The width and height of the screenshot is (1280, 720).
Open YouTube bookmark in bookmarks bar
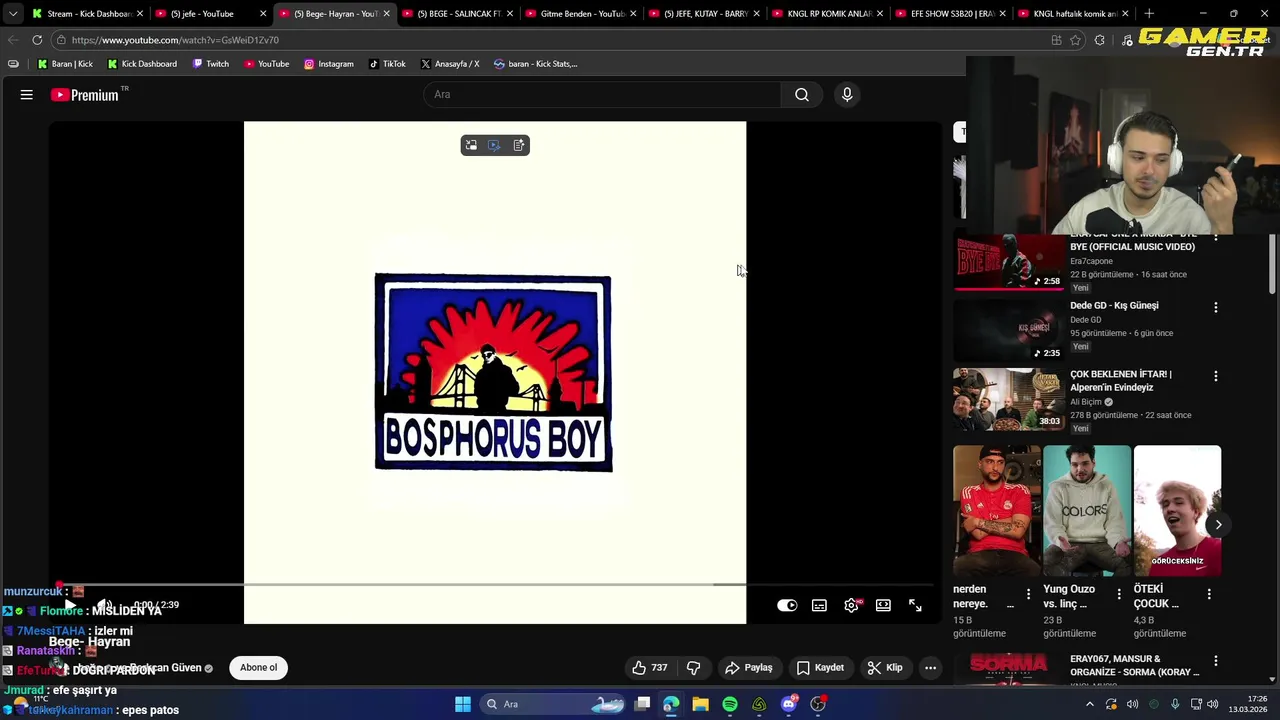(x=266, y=64)
